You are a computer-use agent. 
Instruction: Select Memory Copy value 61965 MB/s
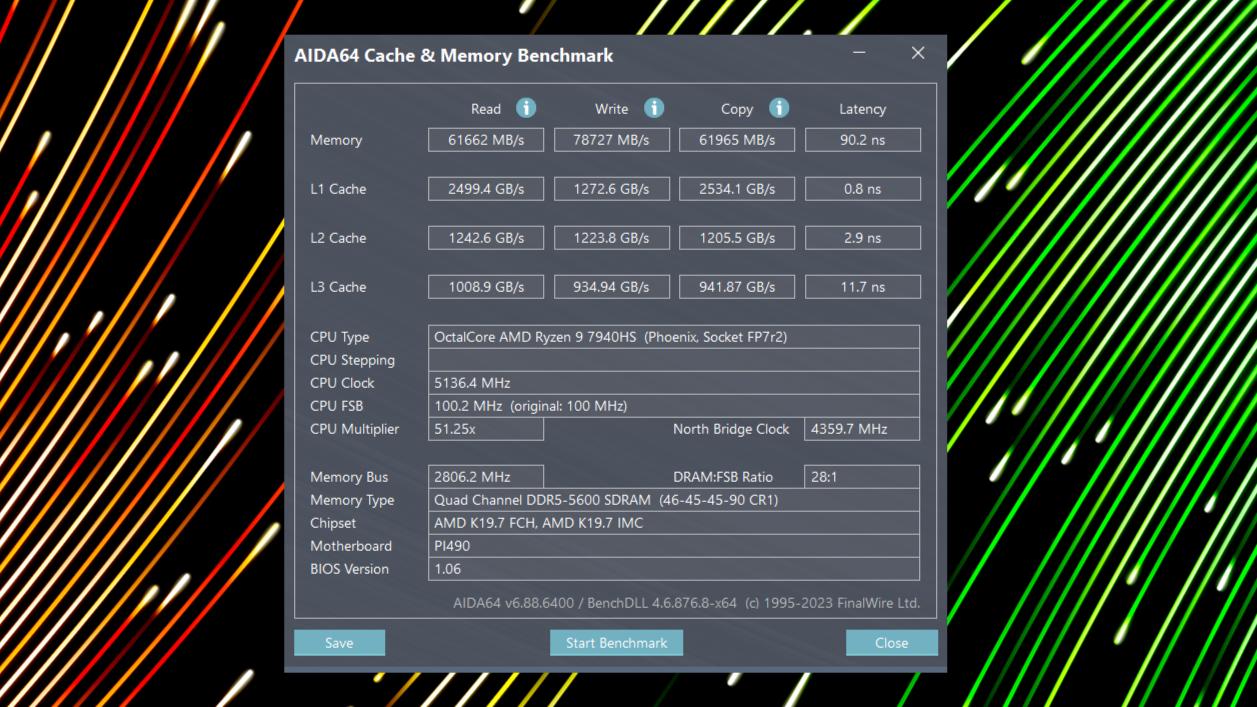pyautogui.click(x=737, y=140)
